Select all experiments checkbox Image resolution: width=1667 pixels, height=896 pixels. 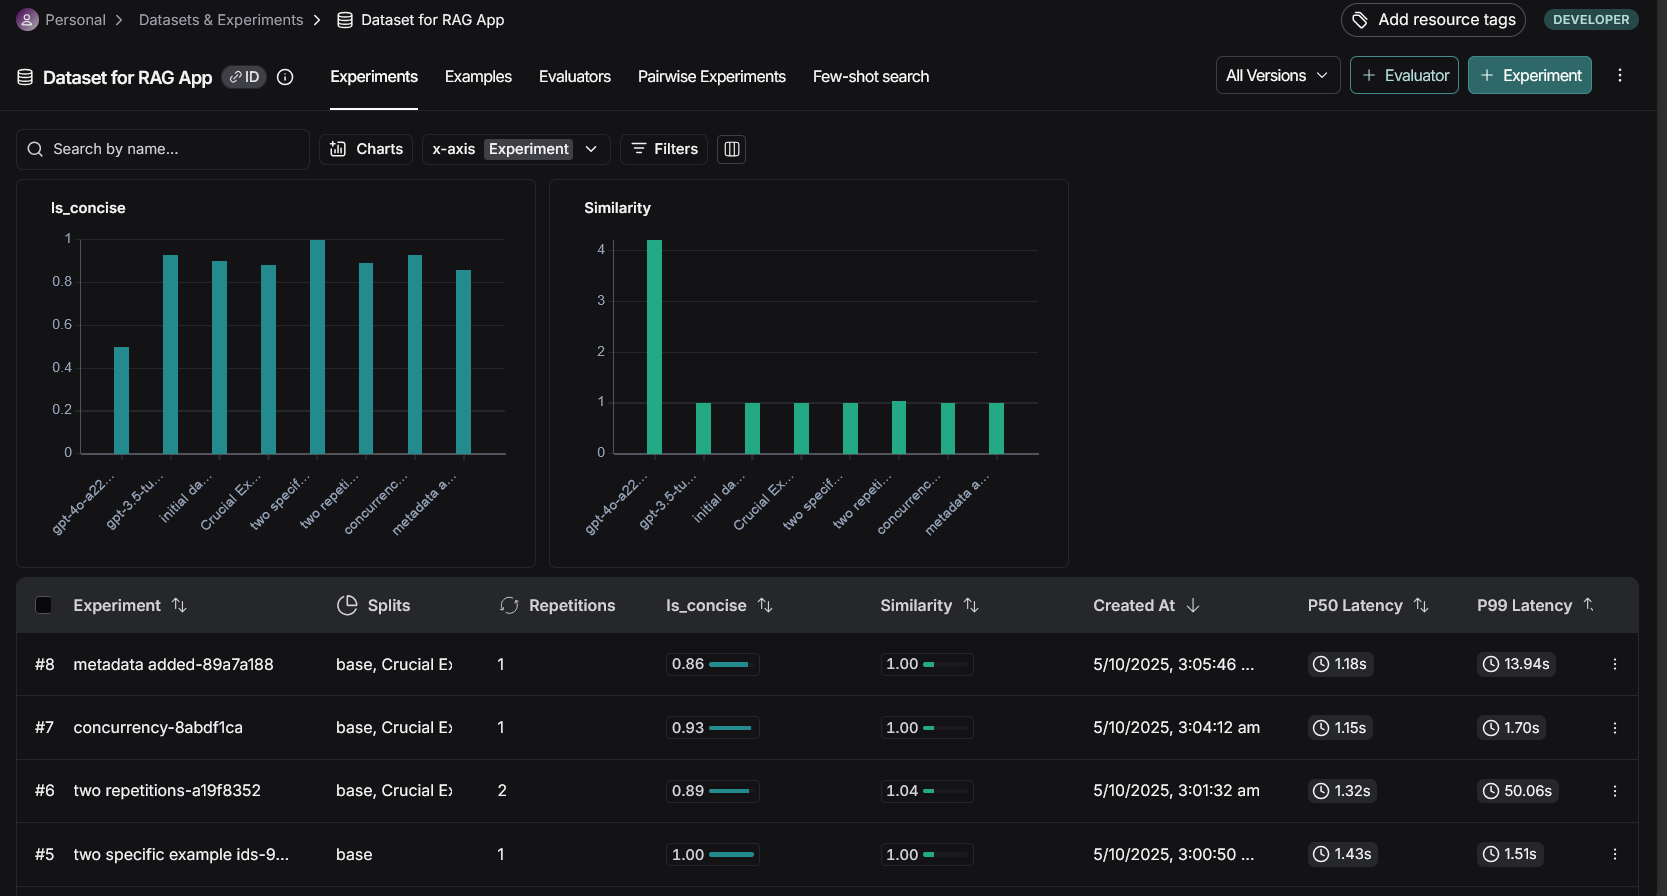[x=44, y=605]
